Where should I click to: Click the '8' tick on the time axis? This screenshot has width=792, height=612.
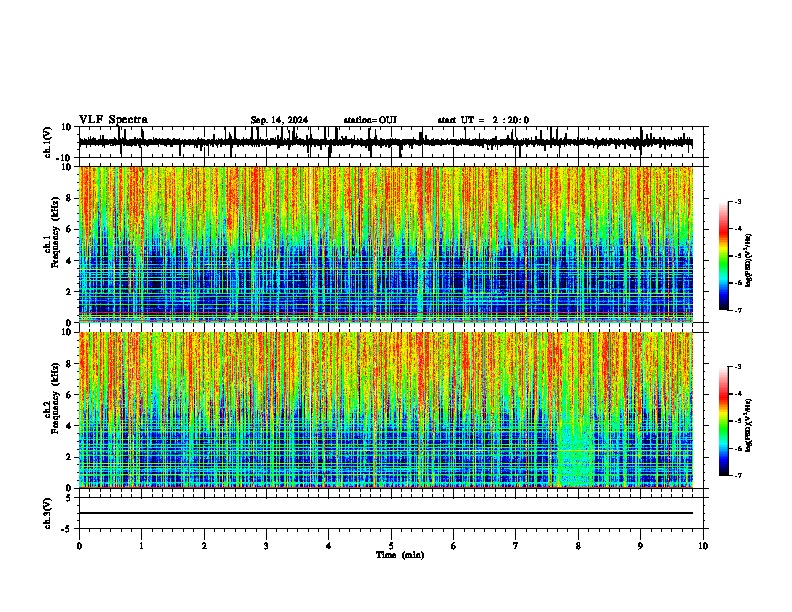point(578,546)
